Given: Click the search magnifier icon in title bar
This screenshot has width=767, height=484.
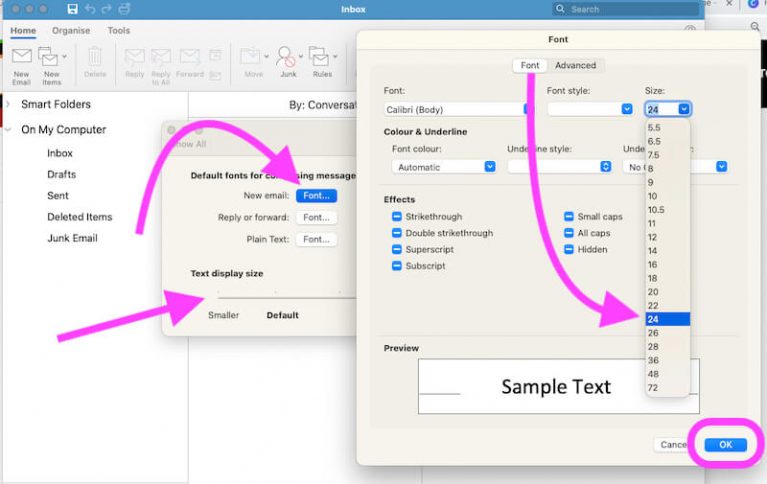Looking at the screenshot, I should 560,9.
